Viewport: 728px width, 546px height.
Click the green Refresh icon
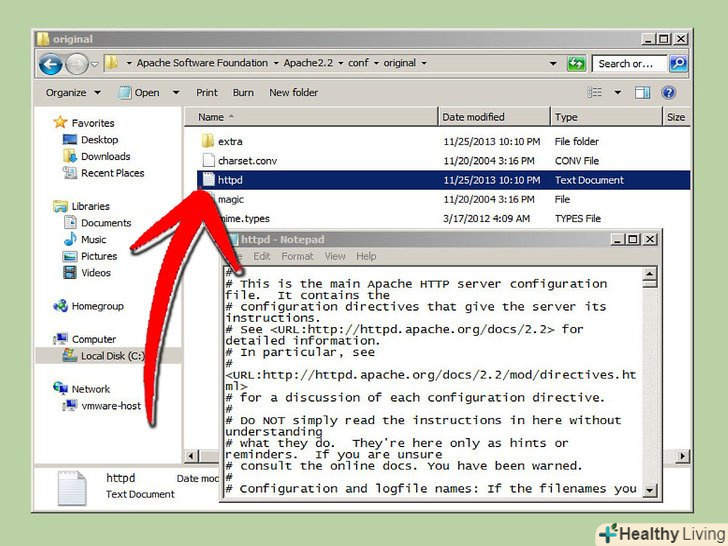(576, 64)
